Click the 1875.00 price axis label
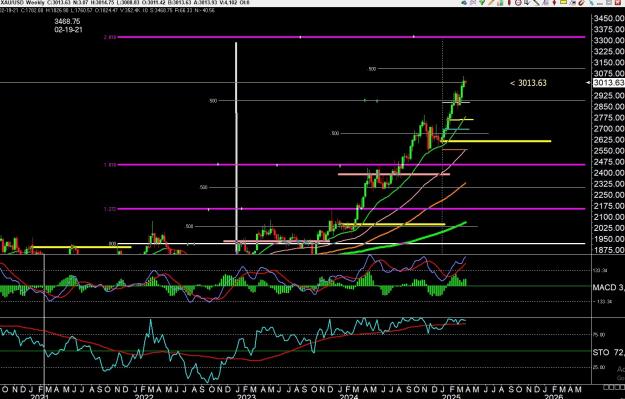The width and height of the screenshot is (625, 399). click(609, 250)
